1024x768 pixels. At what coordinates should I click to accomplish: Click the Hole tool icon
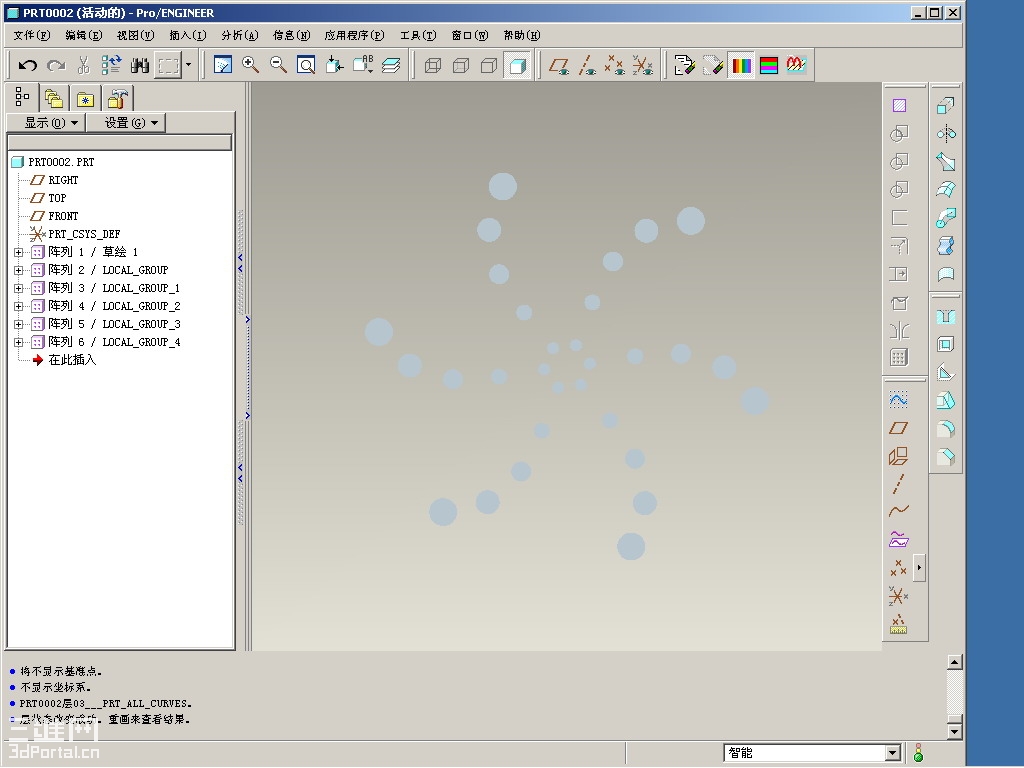946,317
